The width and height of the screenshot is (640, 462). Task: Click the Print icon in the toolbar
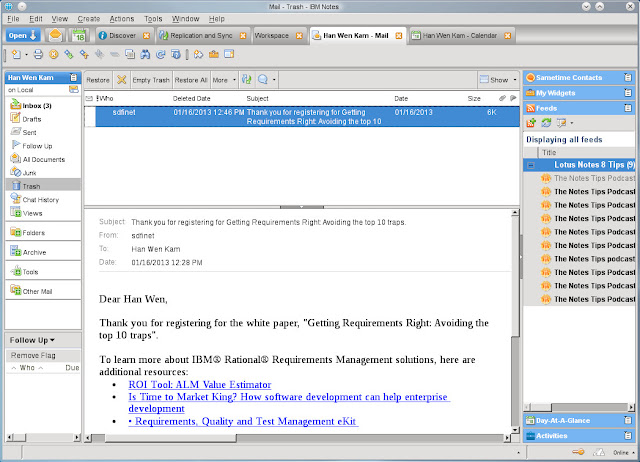pos(38,54)
